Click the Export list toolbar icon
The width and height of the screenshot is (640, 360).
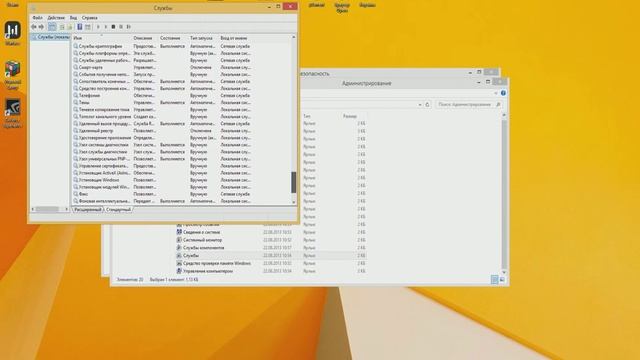coord(70,27)
